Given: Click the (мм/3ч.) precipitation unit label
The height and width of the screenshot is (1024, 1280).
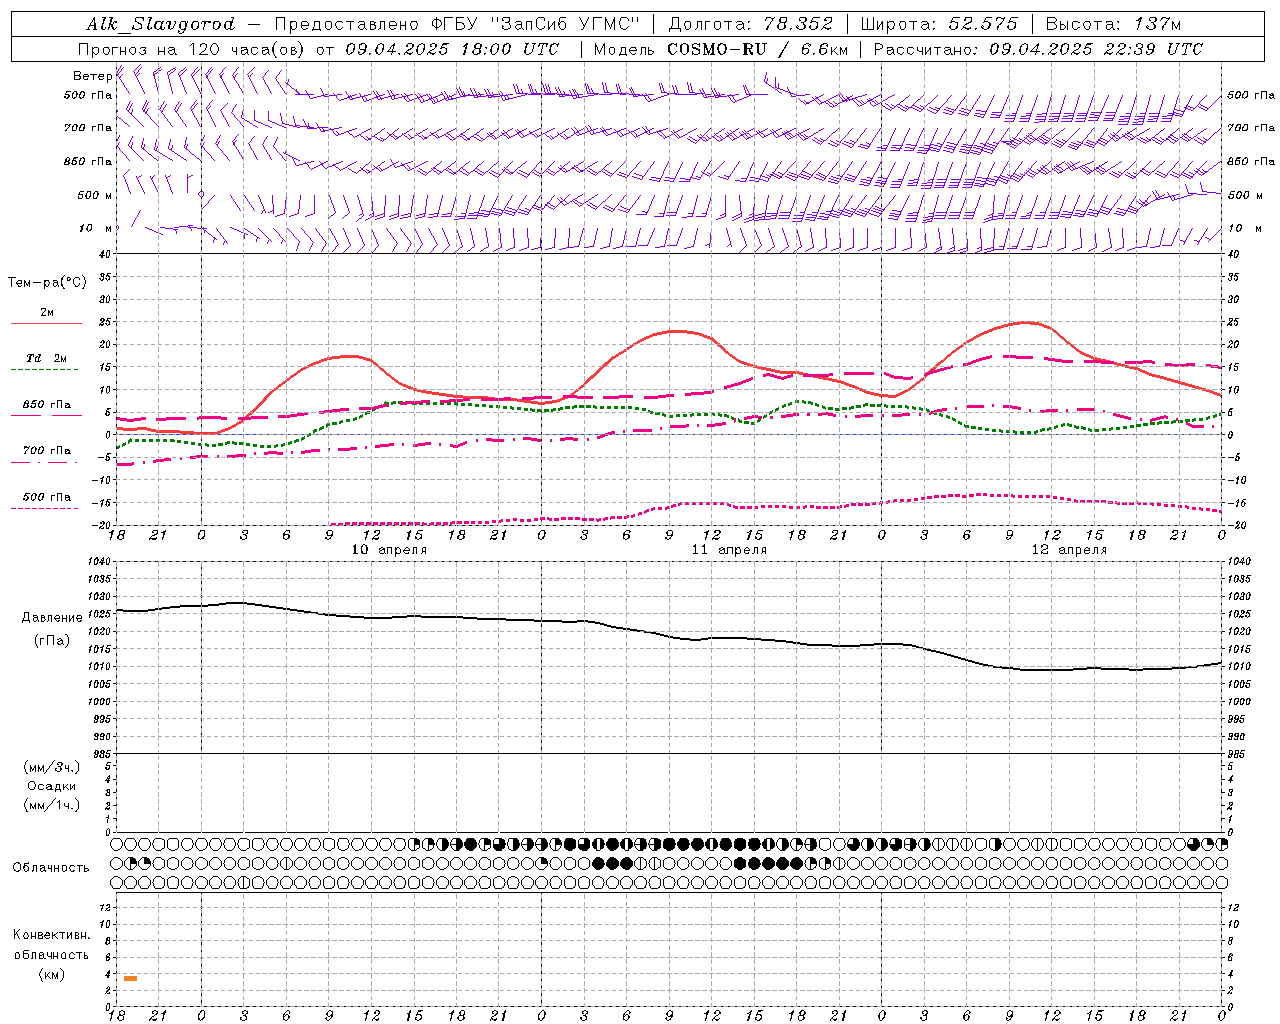Looking at the screenshot, I should click(x=52, y=768).
